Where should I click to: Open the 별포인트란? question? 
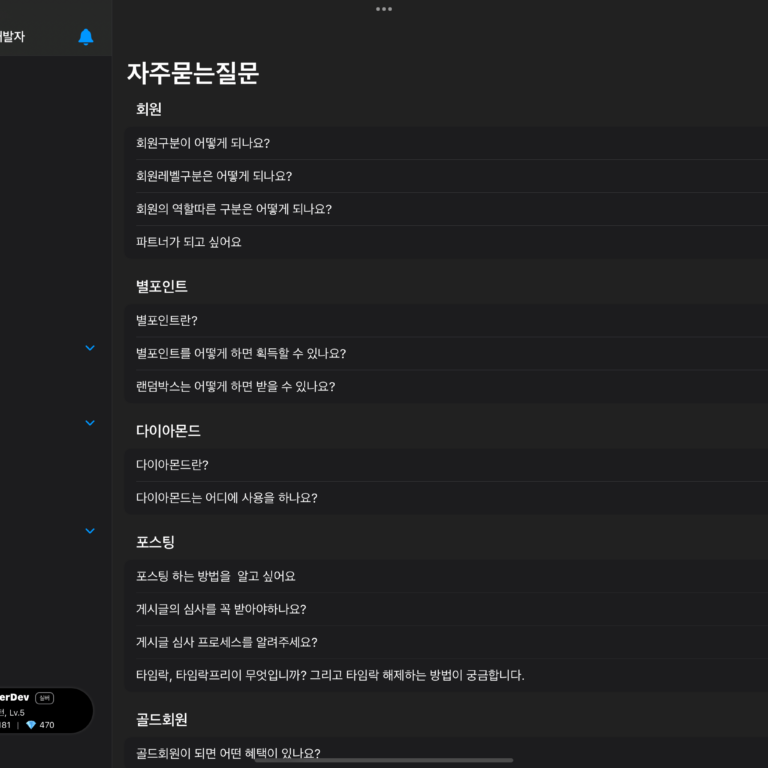[x=167, y=320]
